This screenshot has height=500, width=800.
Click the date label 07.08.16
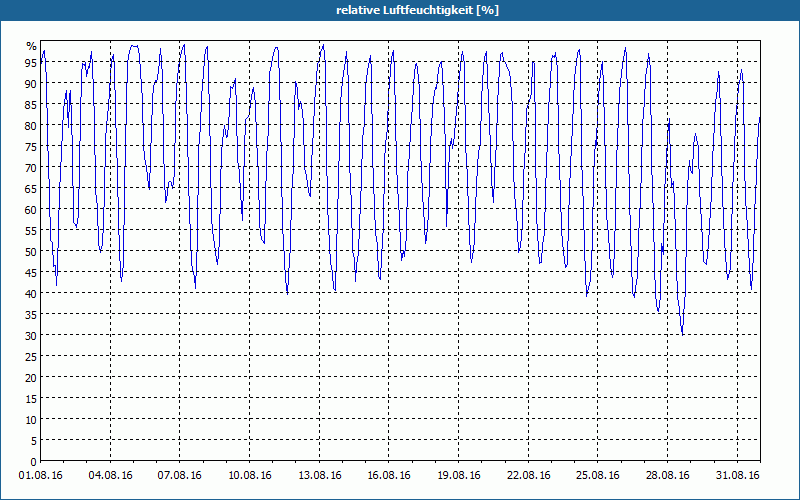tap(180, 476)
